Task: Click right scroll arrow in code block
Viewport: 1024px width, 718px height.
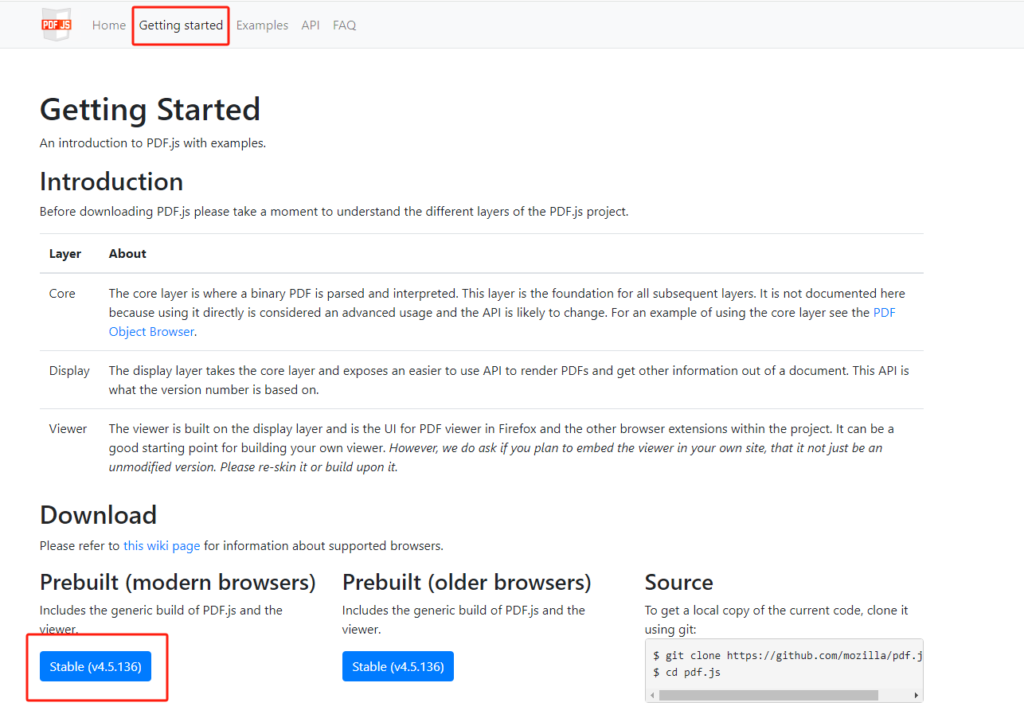Action: pos(916,694)
